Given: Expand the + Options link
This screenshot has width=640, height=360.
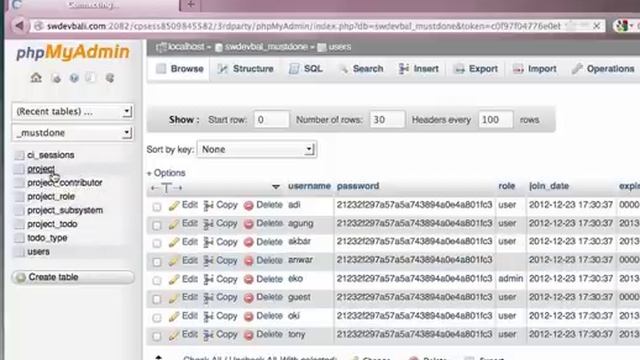Looking at the screenshot, I should 166,173.
